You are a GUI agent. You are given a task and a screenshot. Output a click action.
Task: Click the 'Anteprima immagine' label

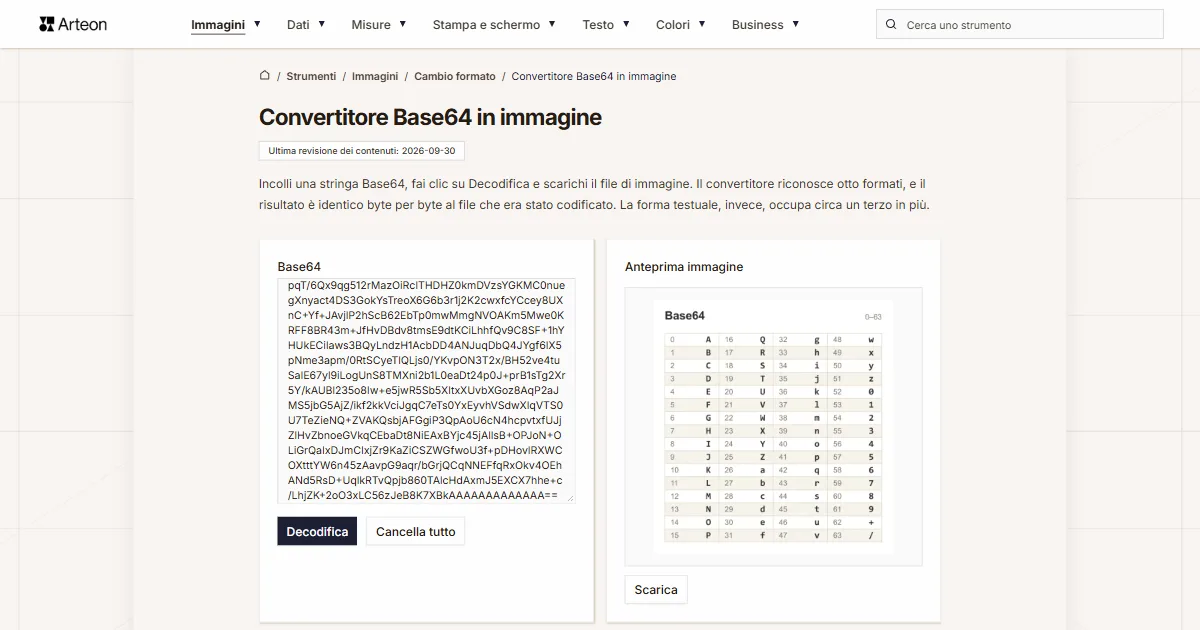(x=684, y=267)
